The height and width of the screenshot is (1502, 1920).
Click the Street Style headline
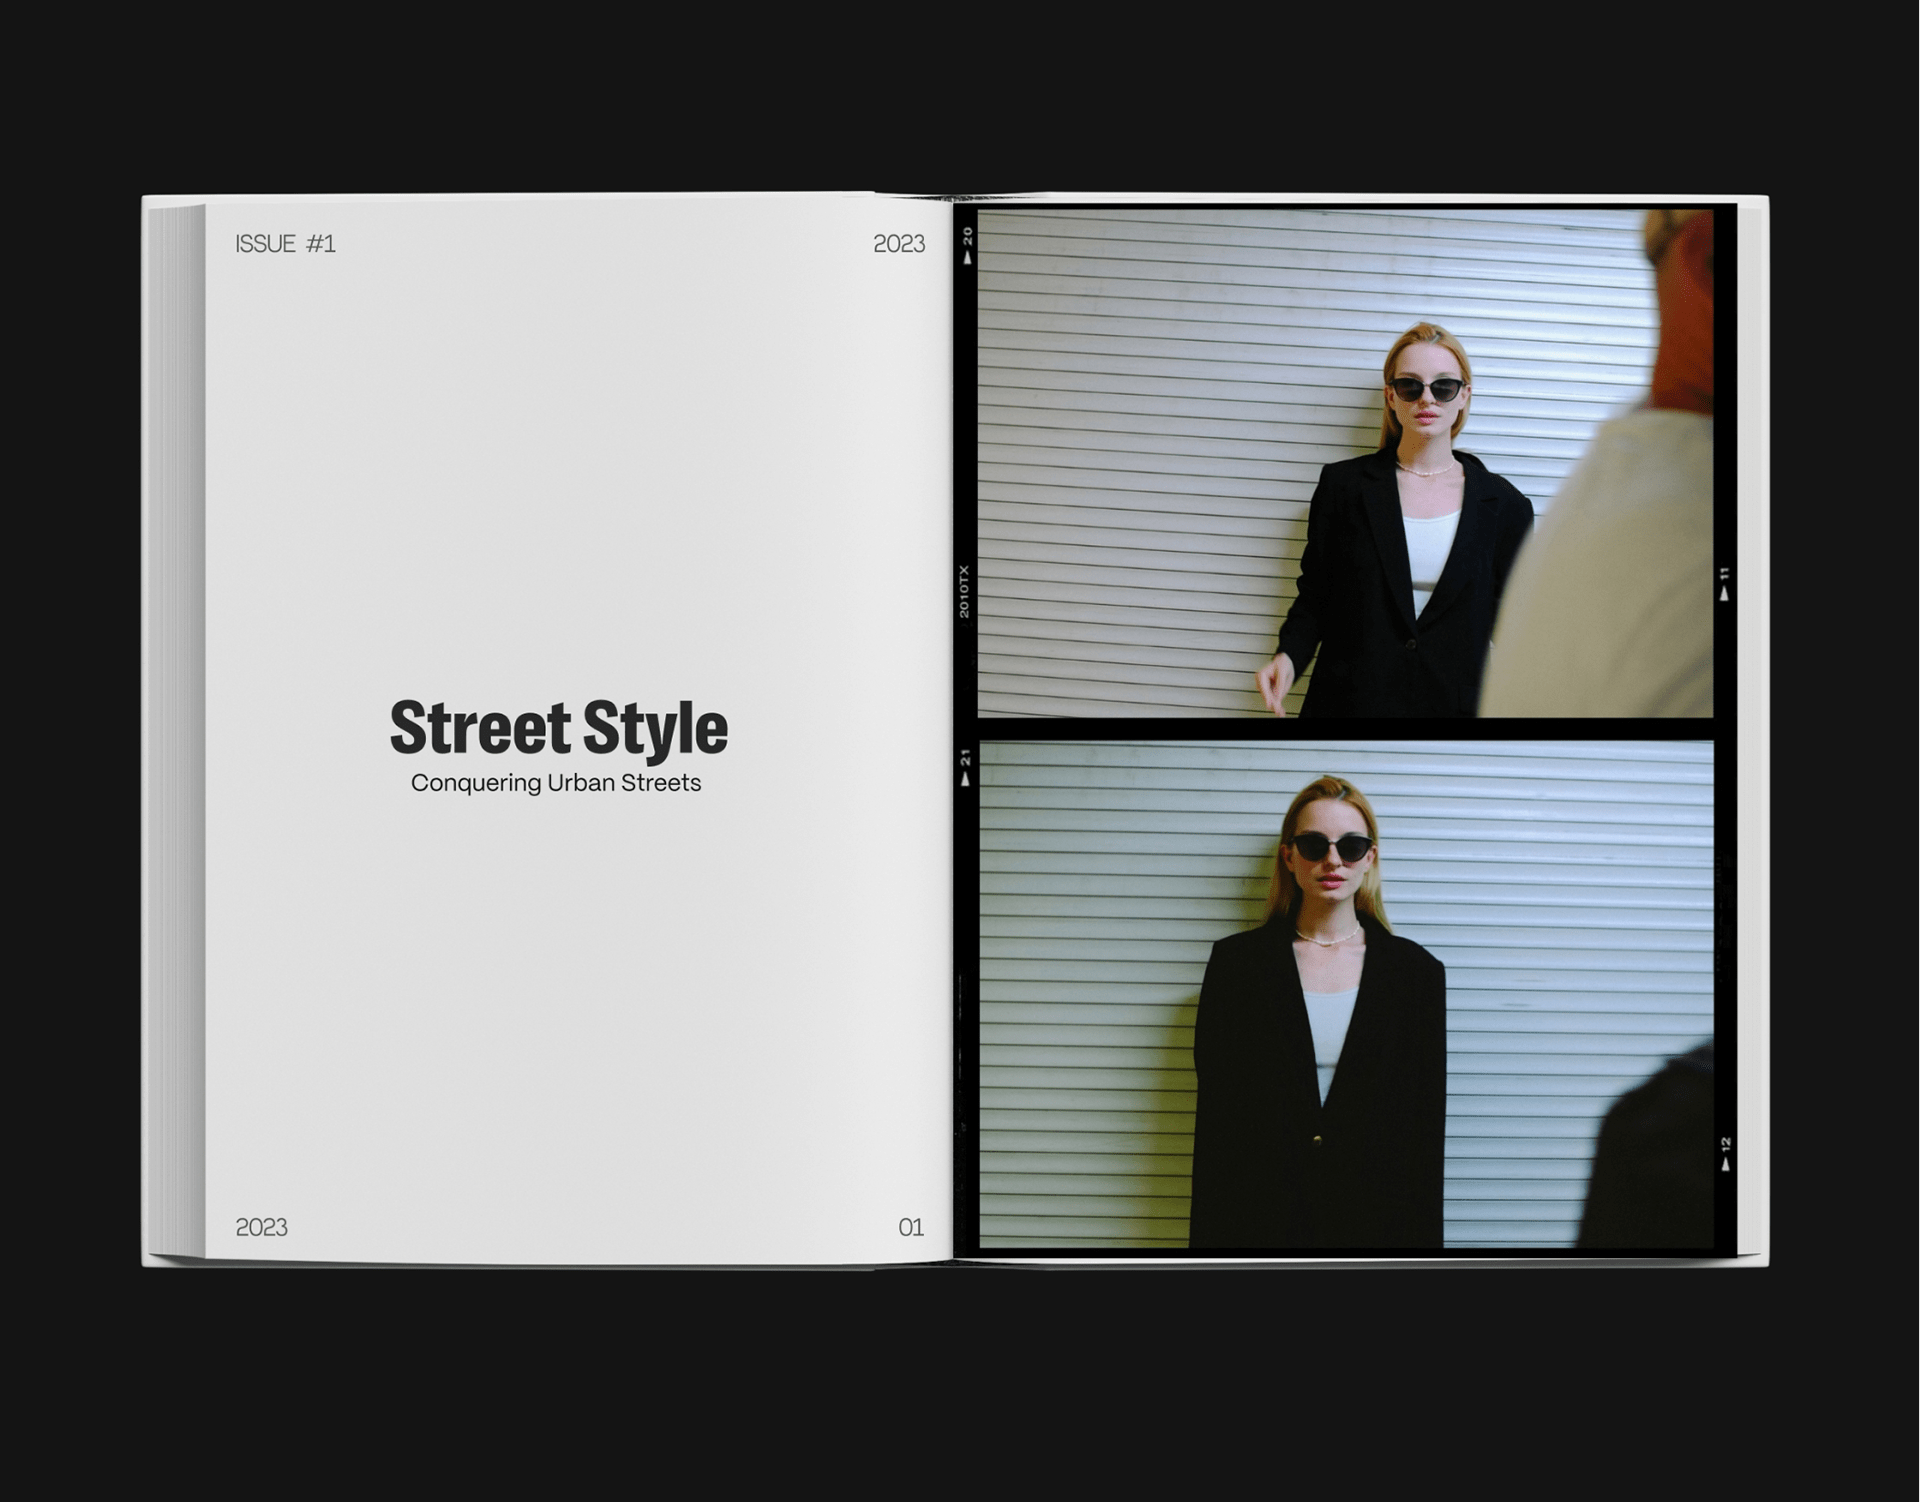[x=558, y=728]
